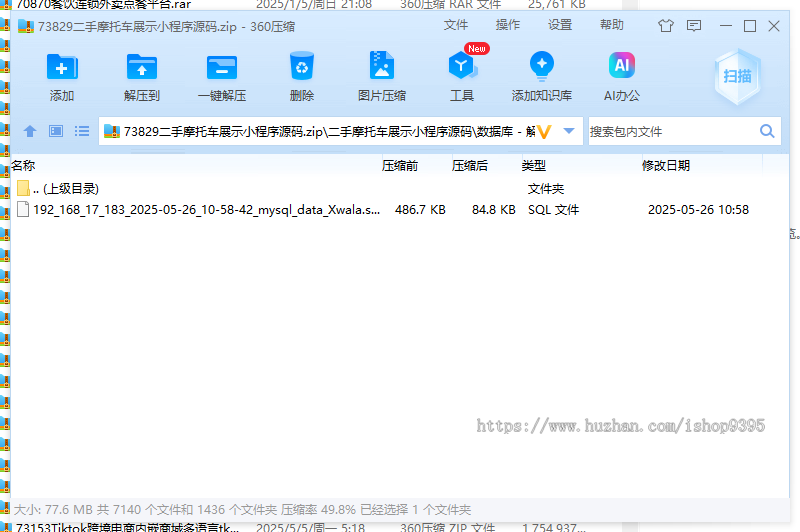Sort by the 压缩前 column header

coord(399,166)
